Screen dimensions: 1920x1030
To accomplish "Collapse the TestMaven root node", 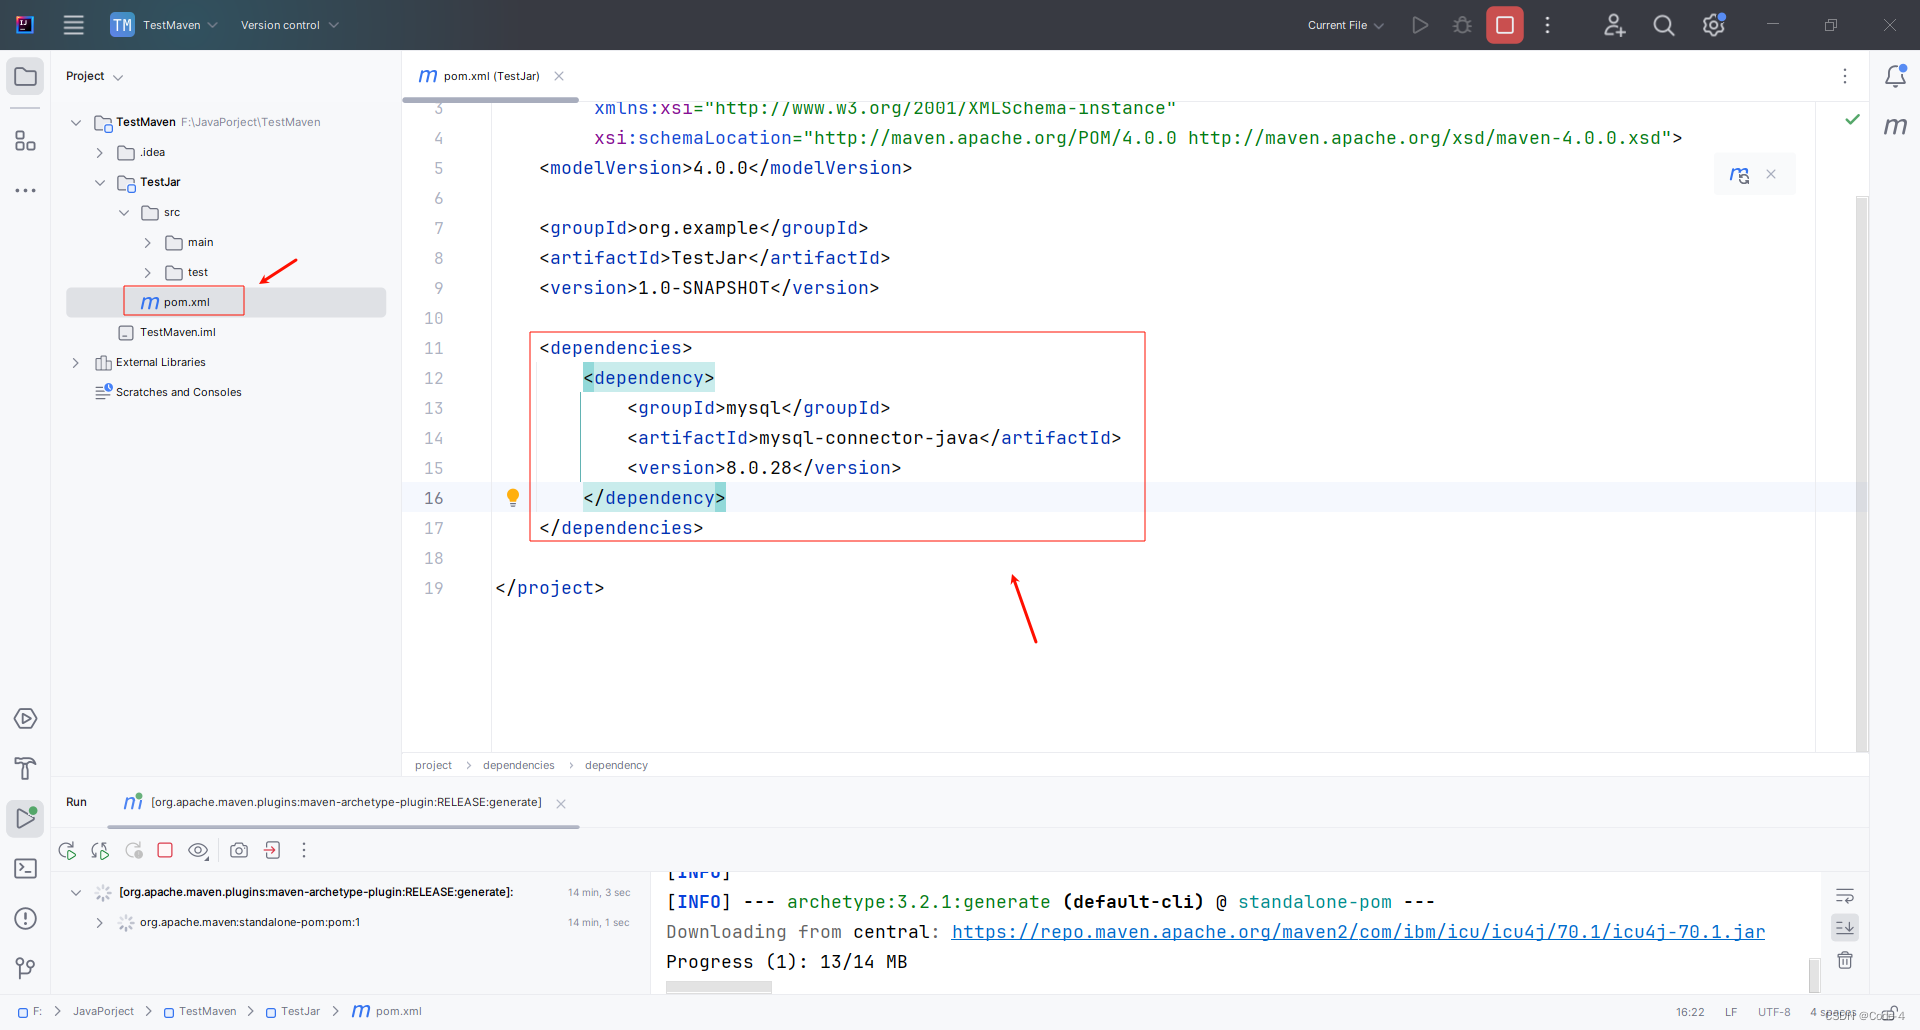I will tap(76, 122).
